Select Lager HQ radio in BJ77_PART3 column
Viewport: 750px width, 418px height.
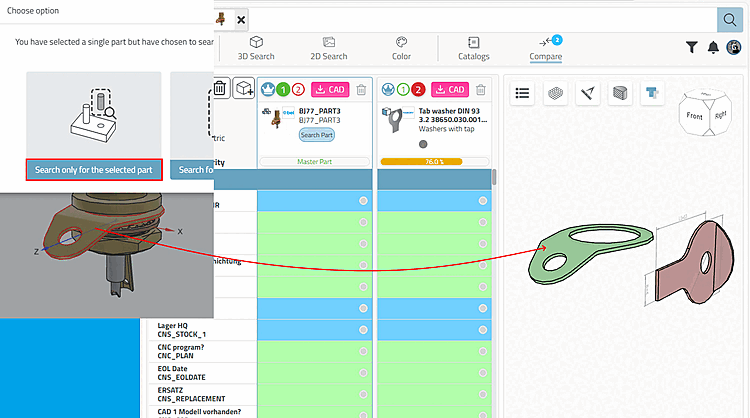(363, 330)
